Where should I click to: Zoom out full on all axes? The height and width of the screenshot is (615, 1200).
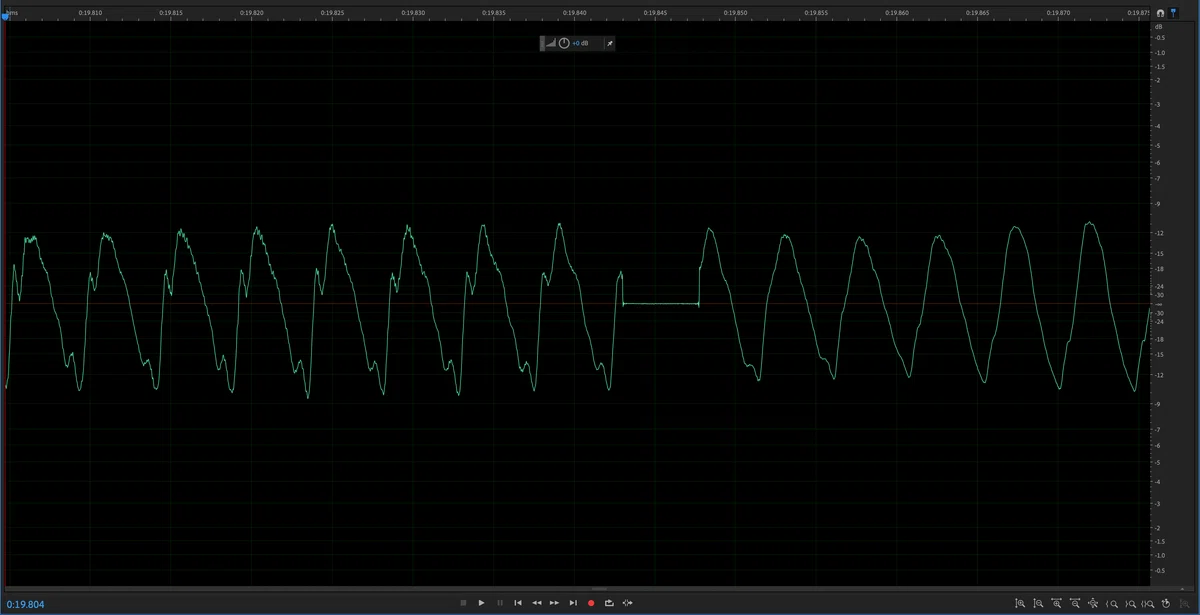(x=1092, y=603)
